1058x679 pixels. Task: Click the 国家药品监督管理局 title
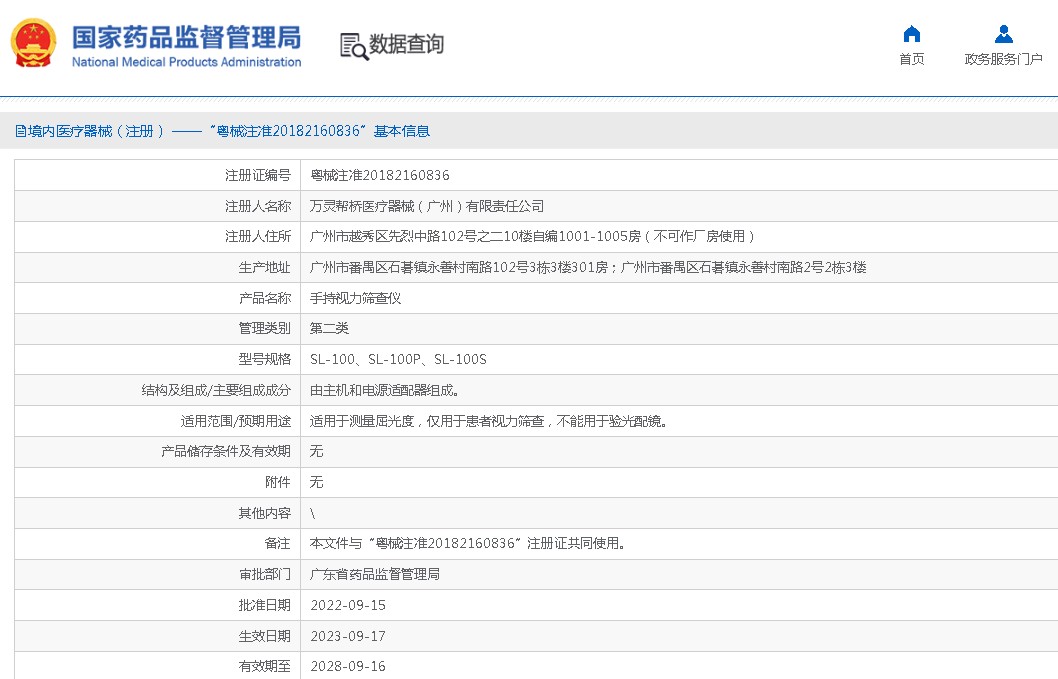click(x=187, y=37)
